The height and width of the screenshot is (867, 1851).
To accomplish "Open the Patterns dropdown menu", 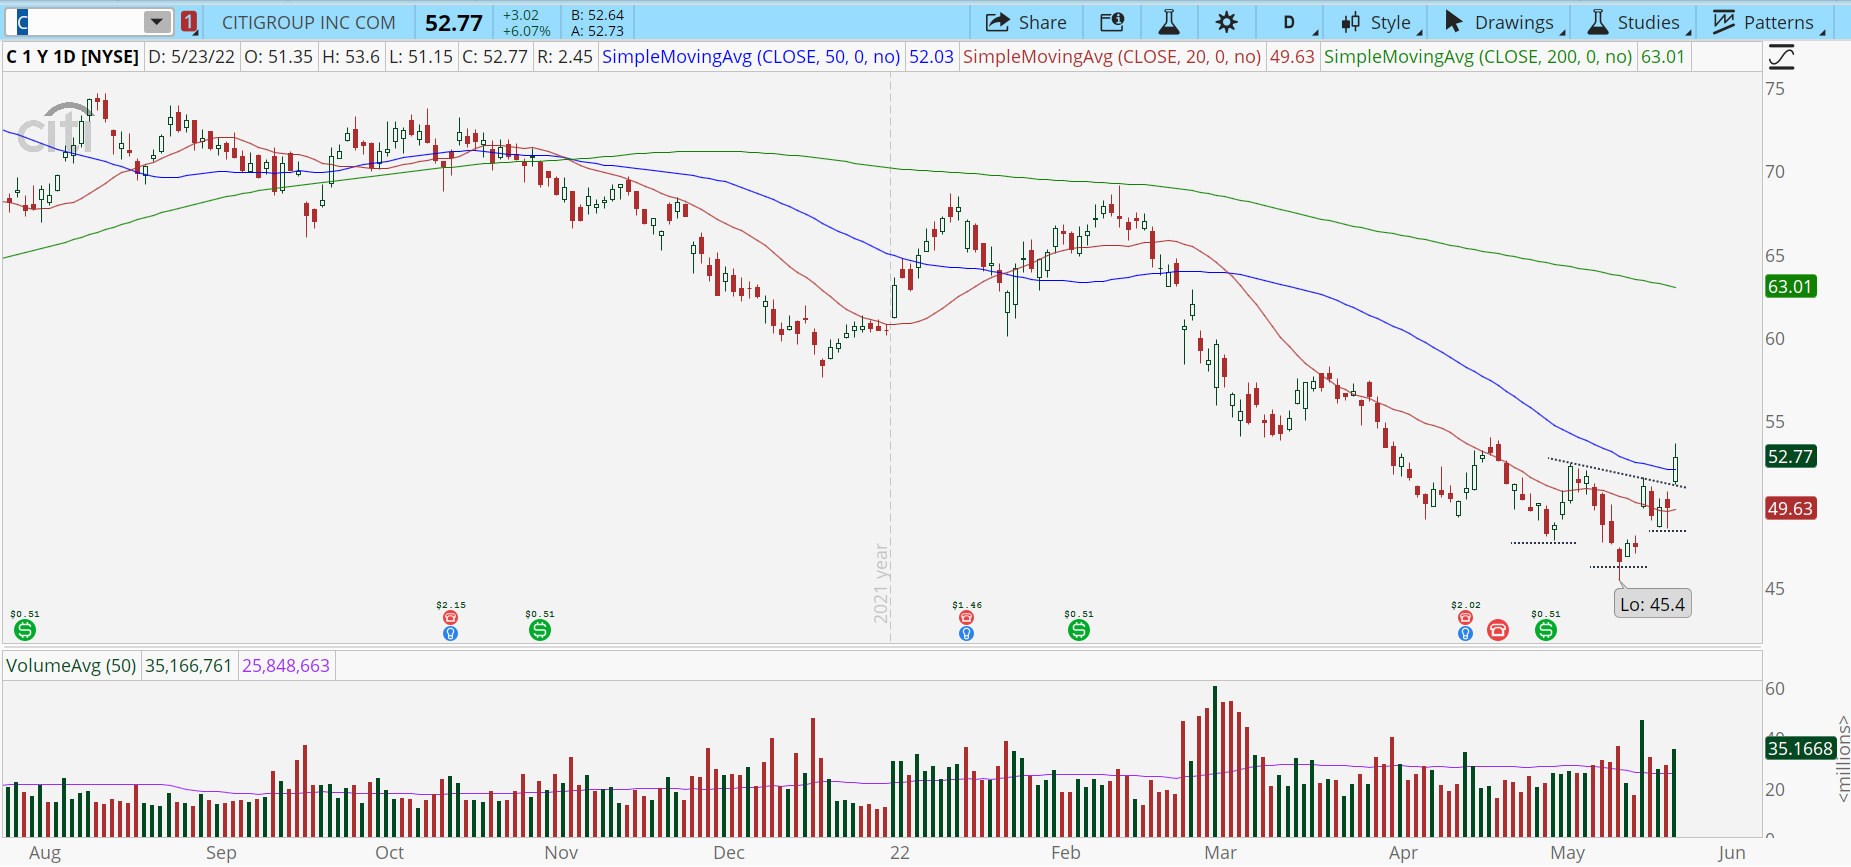I will coord(1766,22).
